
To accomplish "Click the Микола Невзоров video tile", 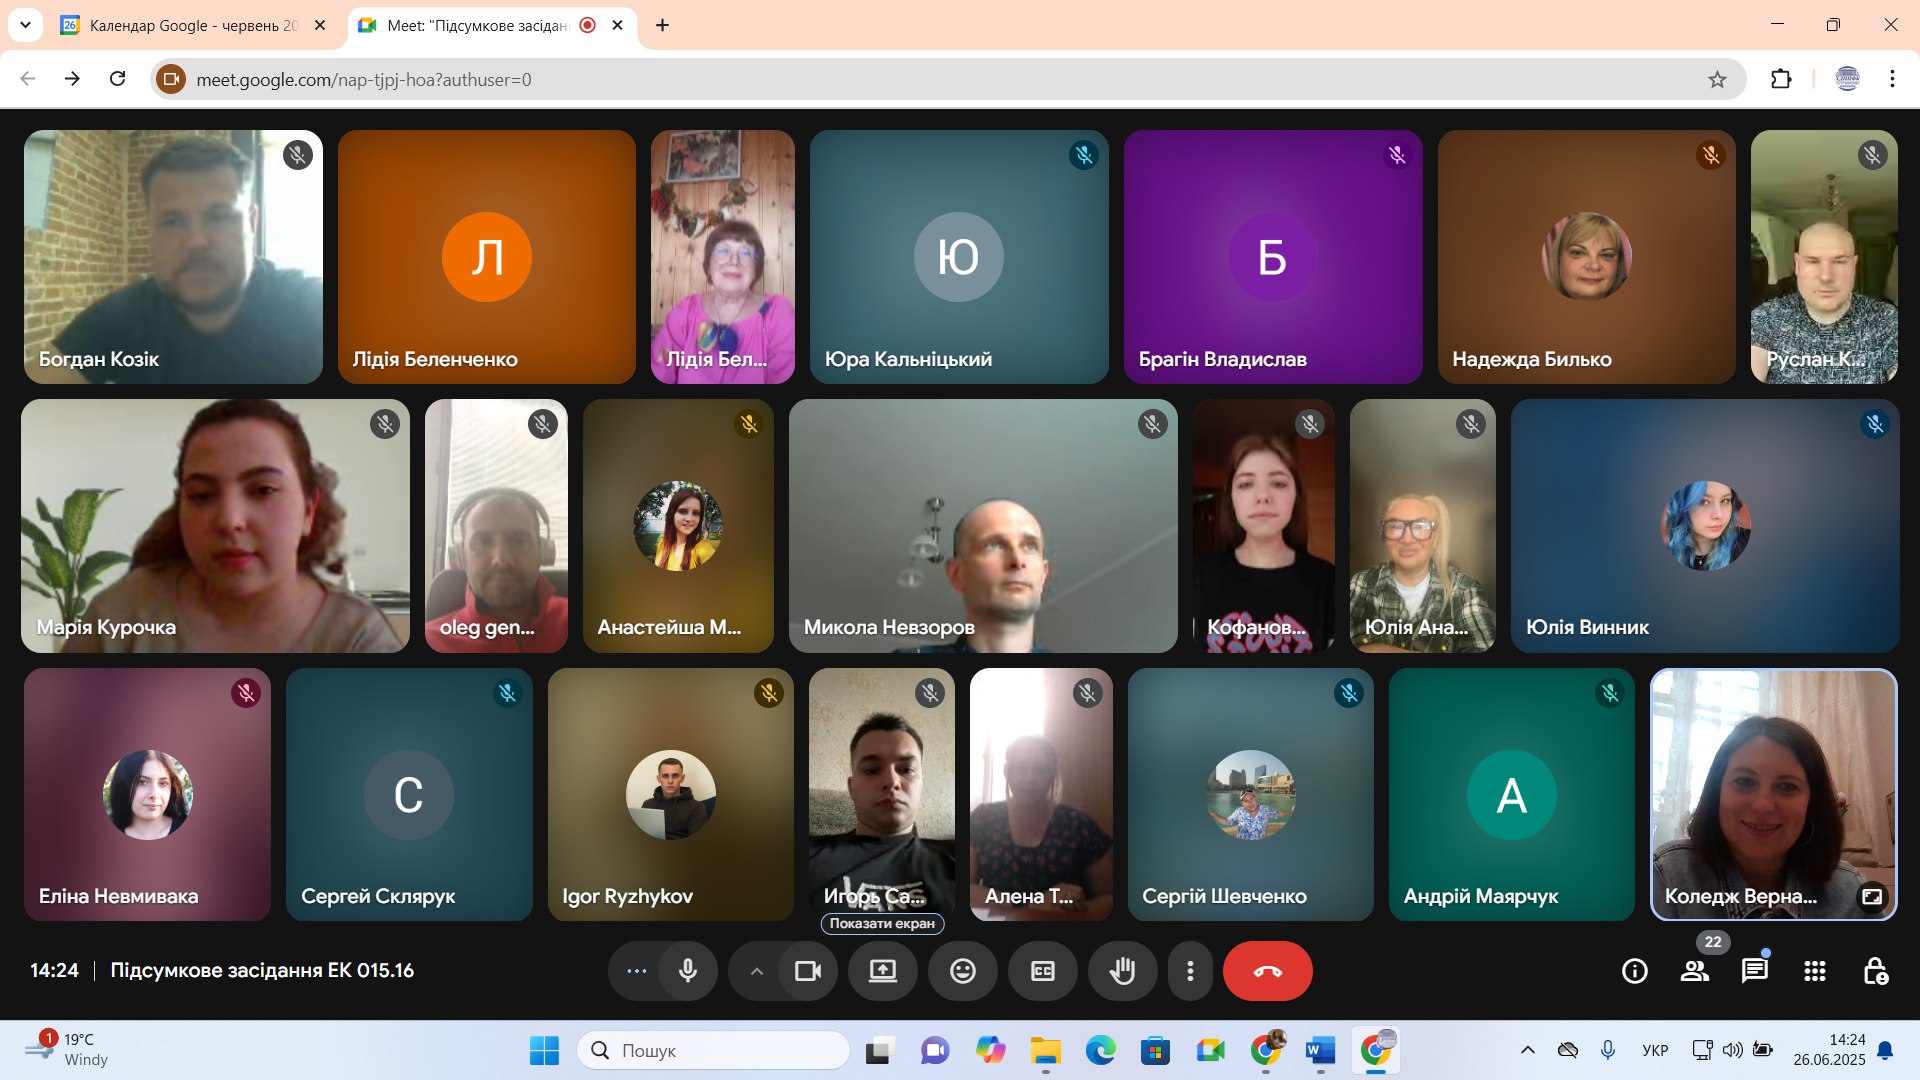I will pyautogui.click(x=982, y=526).
